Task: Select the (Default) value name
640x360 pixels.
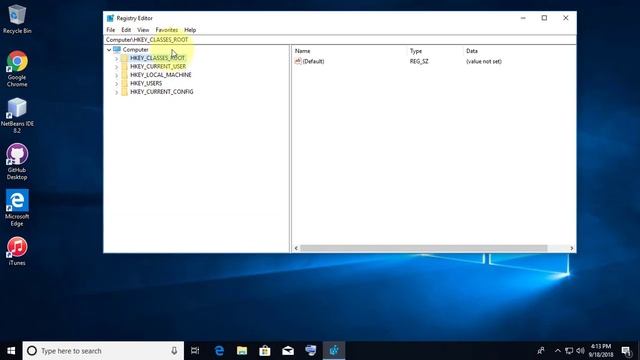Action: tap(313, 61)
